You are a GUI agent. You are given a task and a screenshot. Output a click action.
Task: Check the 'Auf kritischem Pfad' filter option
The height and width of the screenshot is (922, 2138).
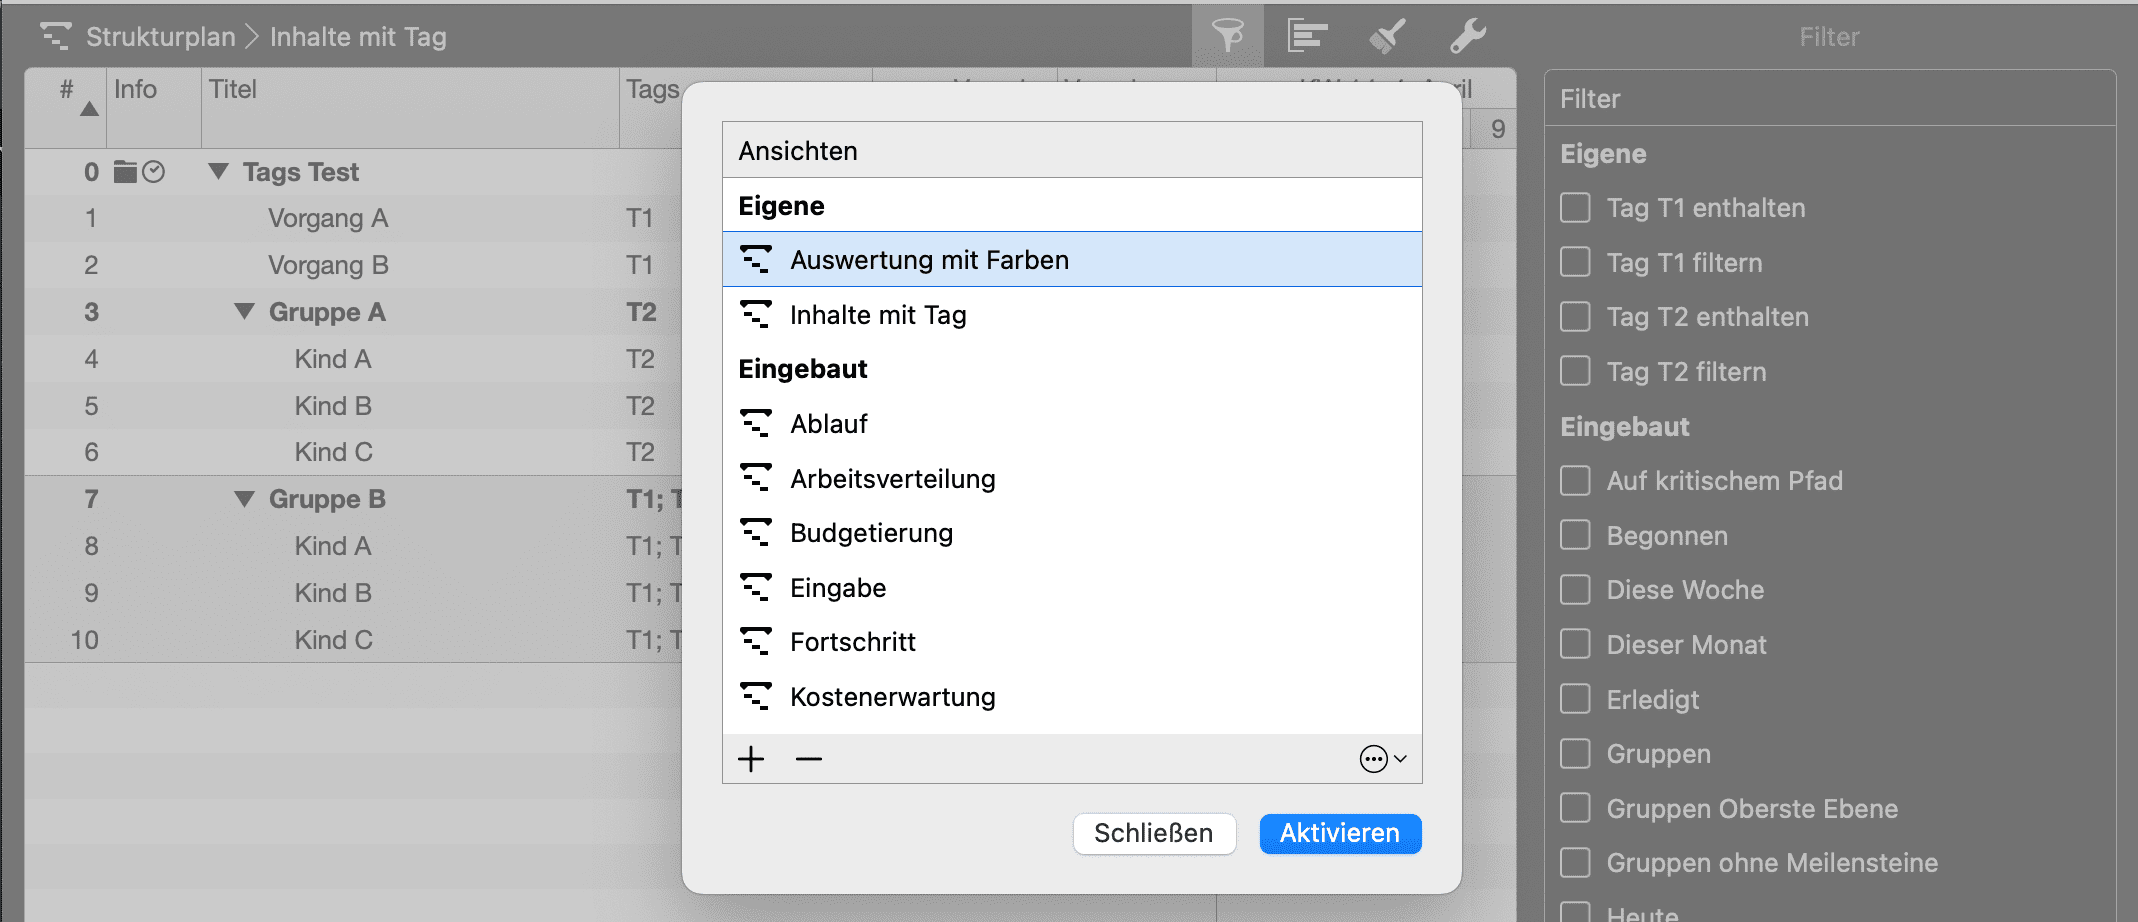coord(1574,481)
